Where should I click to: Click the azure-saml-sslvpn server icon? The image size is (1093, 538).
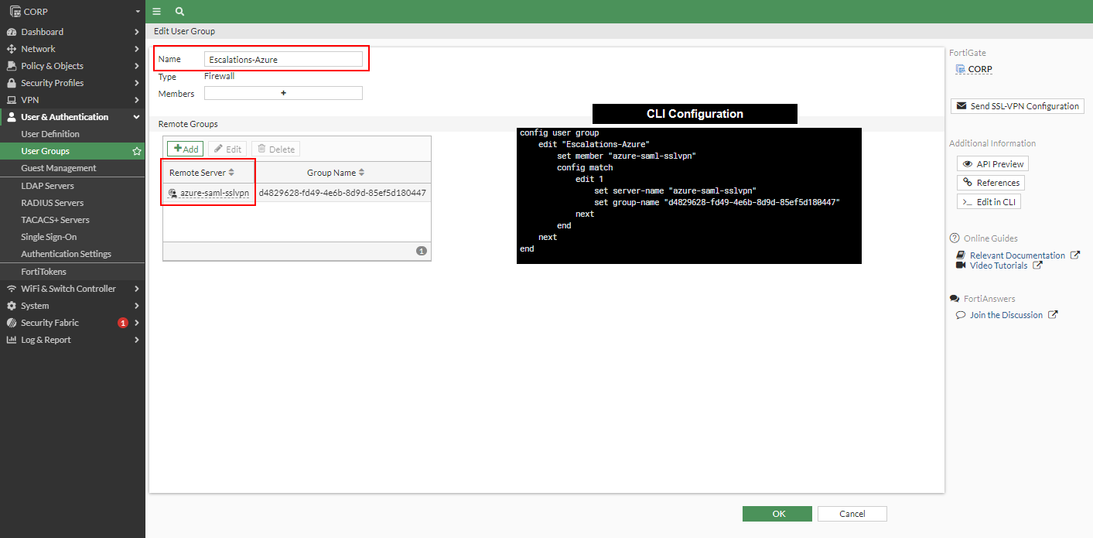click(173, 193)
